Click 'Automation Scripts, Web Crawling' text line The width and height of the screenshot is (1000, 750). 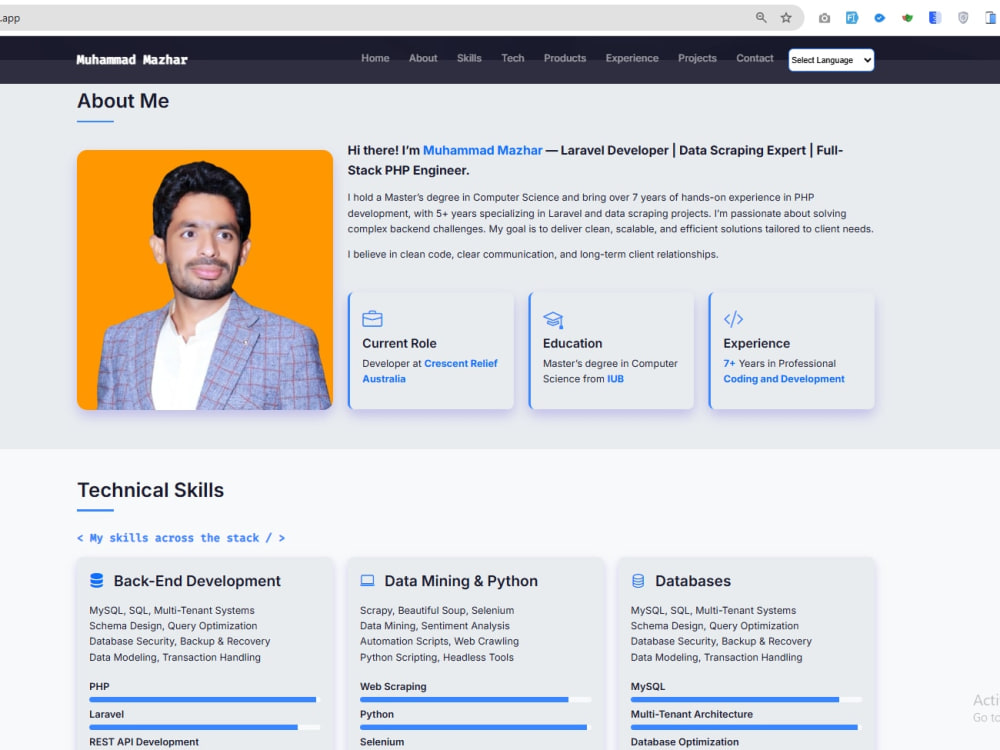(x=439, y=642)
